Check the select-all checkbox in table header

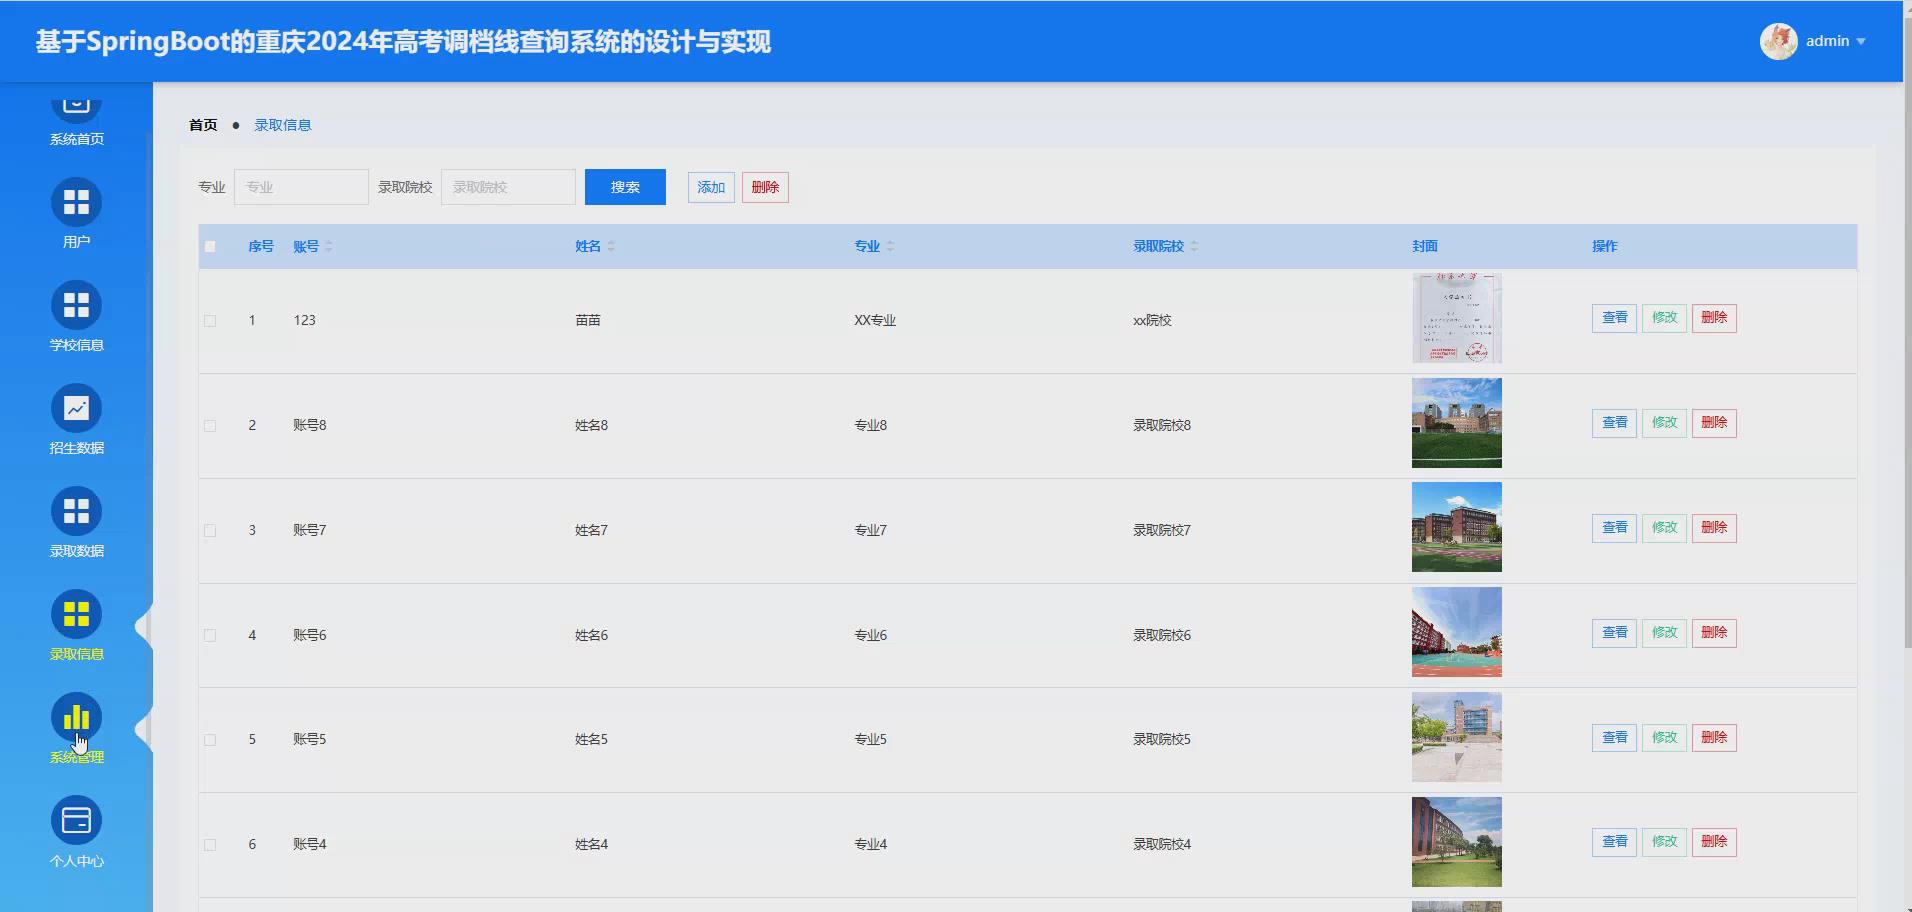pyautogui.click(x=210, y=246)
